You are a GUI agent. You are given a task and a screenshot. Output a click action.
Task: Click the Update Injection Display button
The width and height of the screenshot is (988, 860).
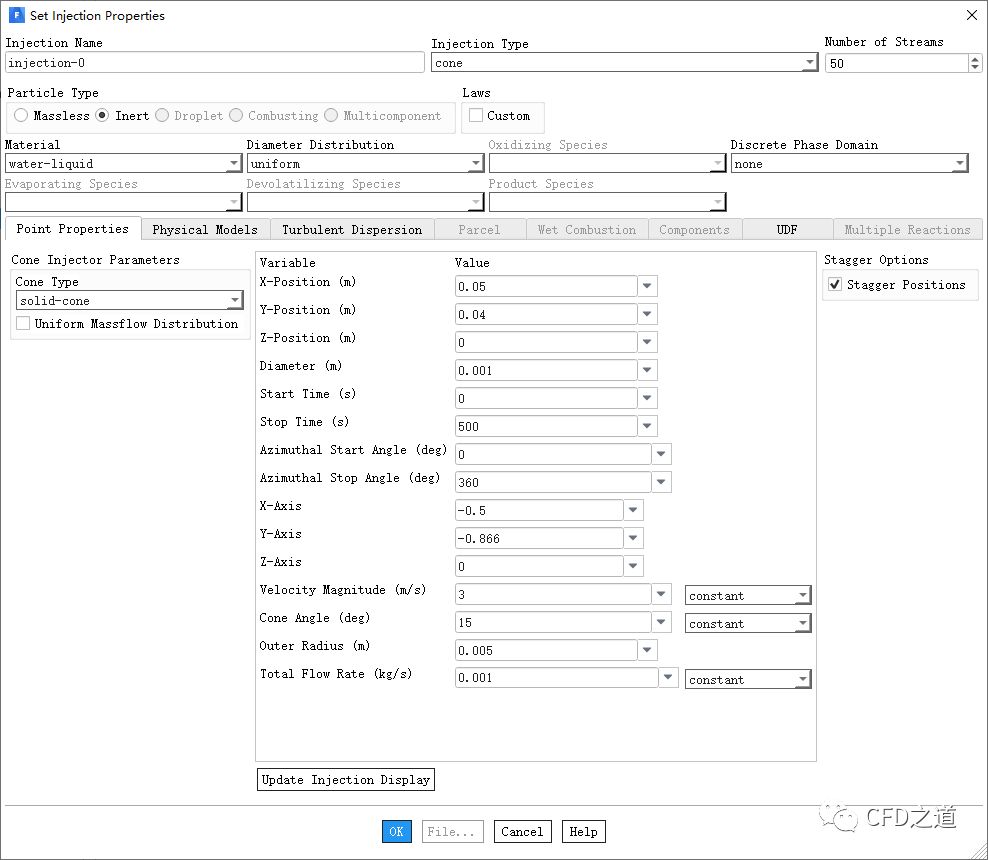pyautogui.click(x=346, y=780)
